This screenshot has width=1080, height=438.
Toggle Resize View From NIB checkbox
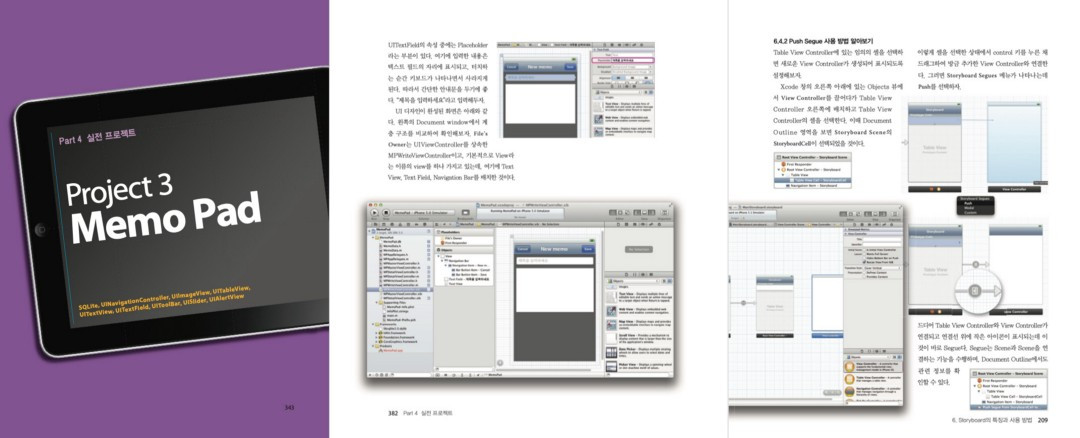click(x=864, y=262)
